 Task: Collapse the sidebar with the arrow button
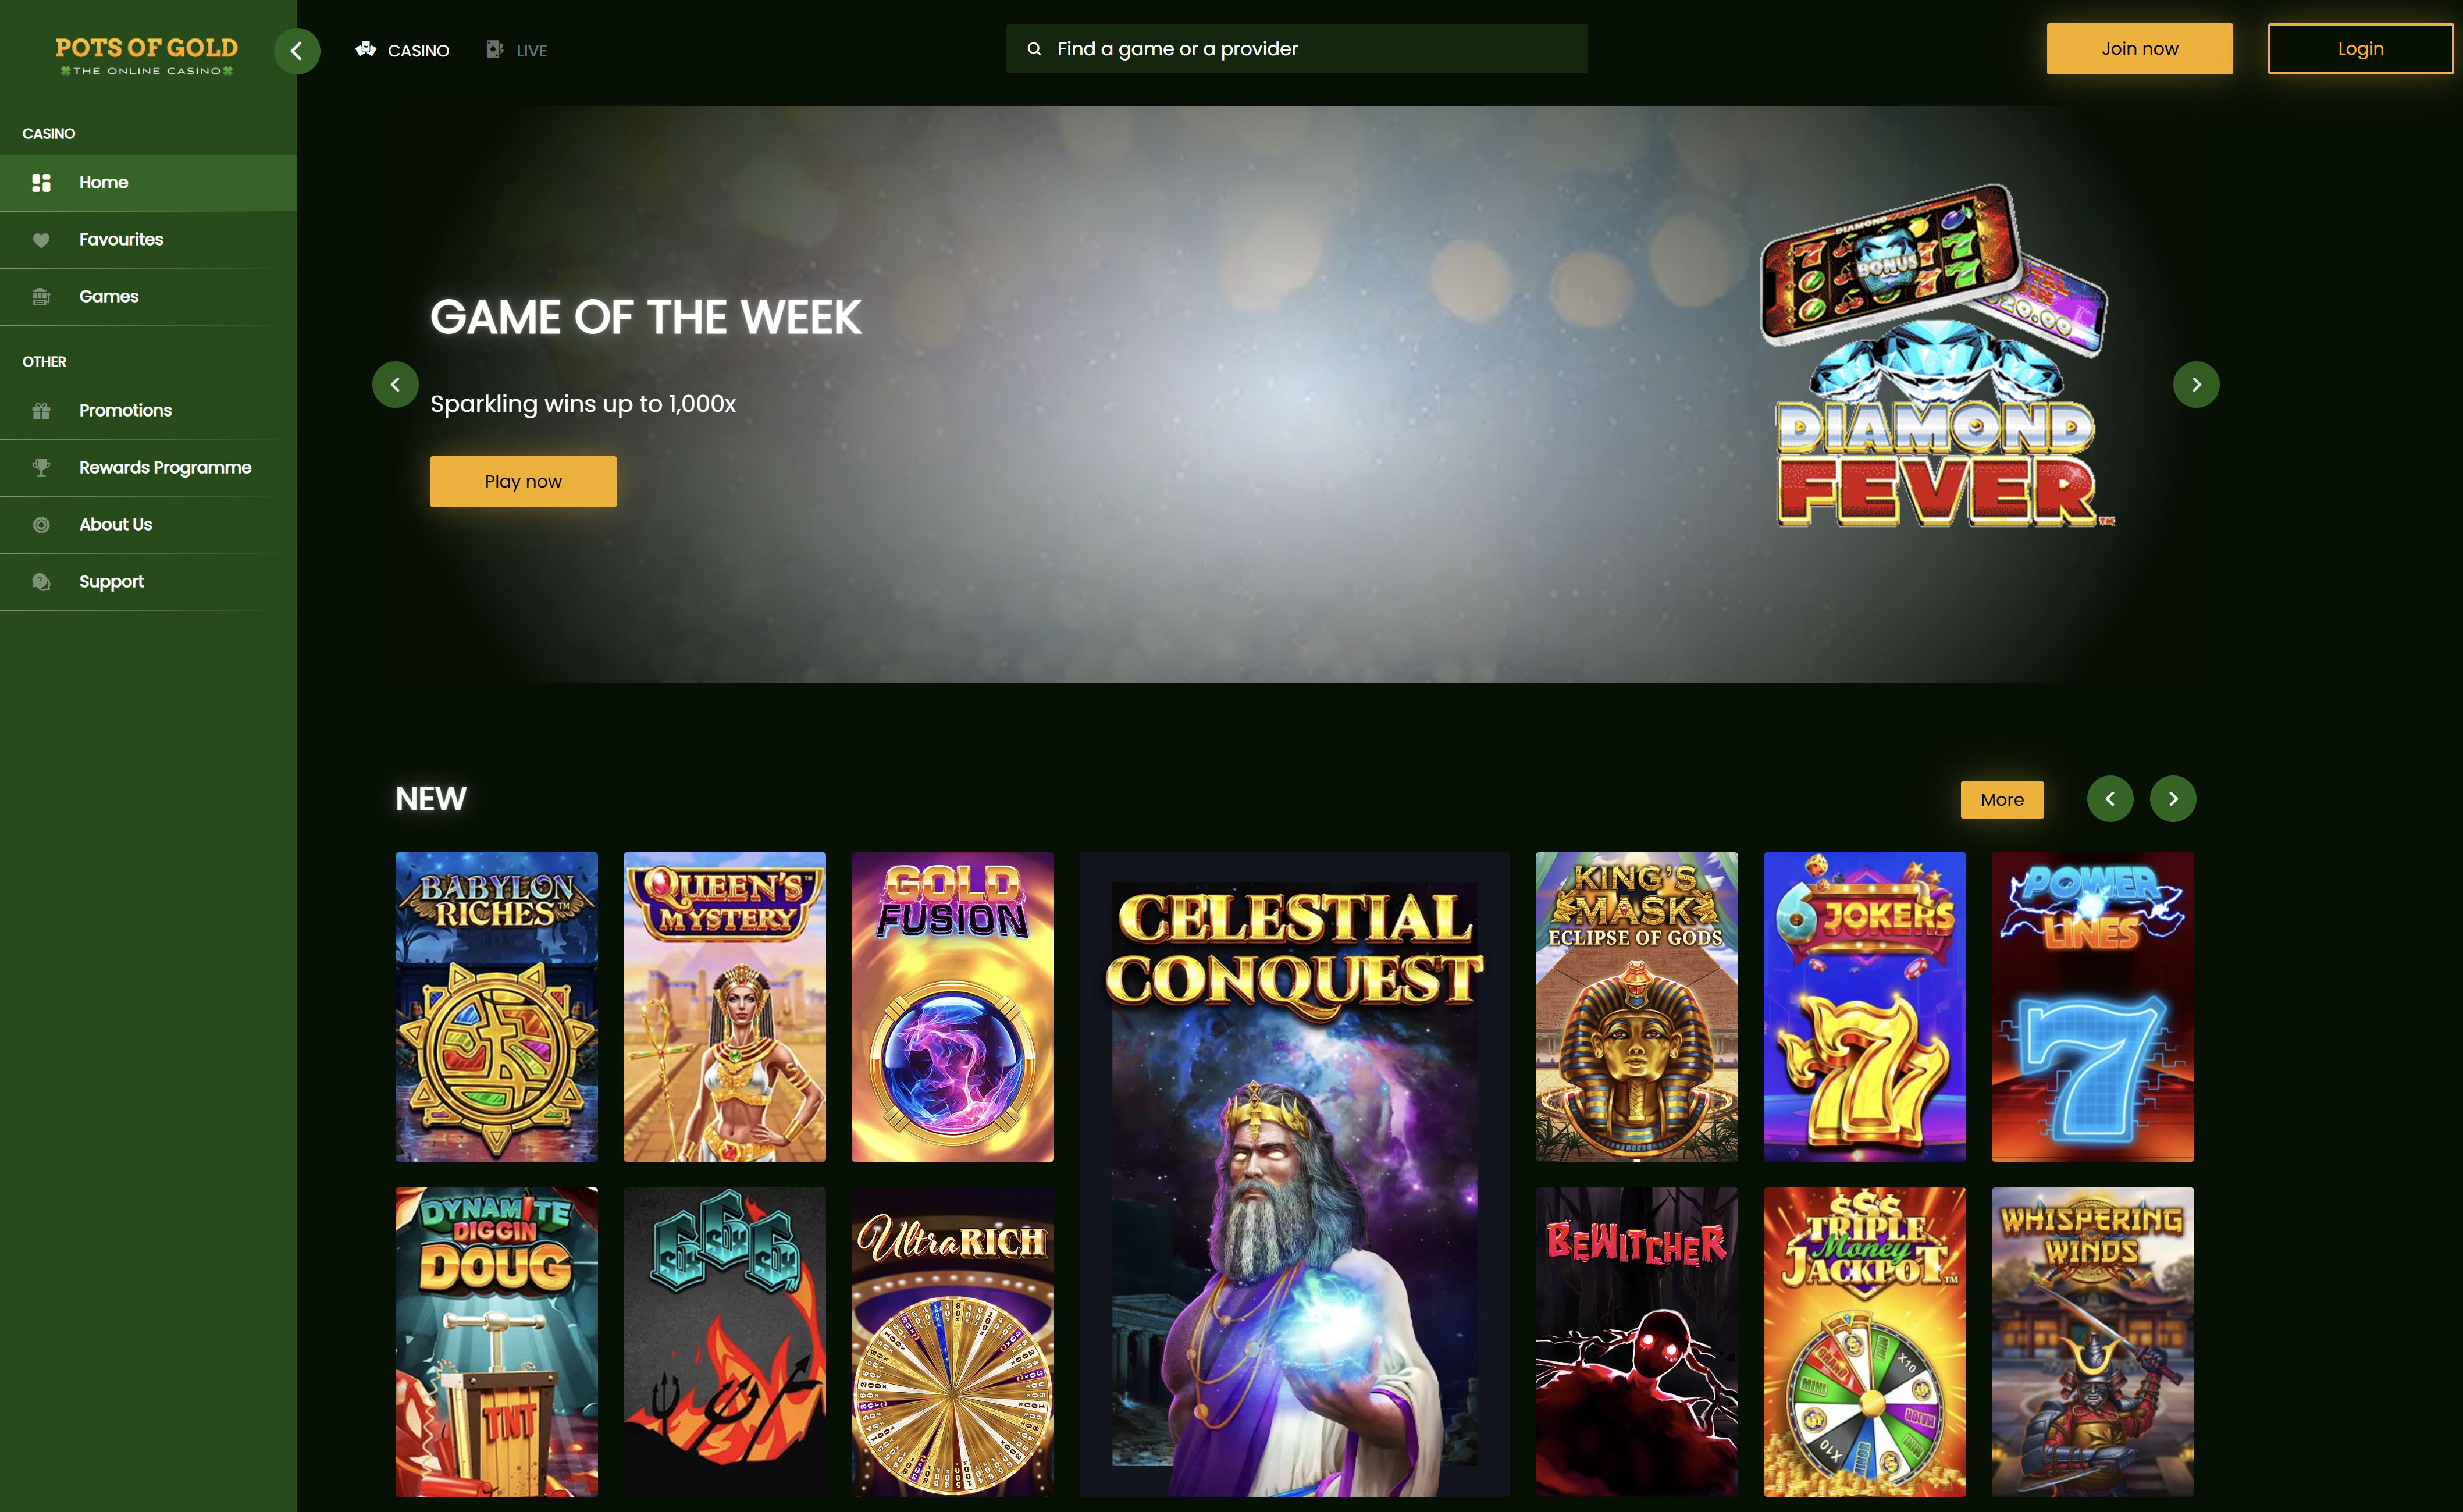(x=297, y=51)
